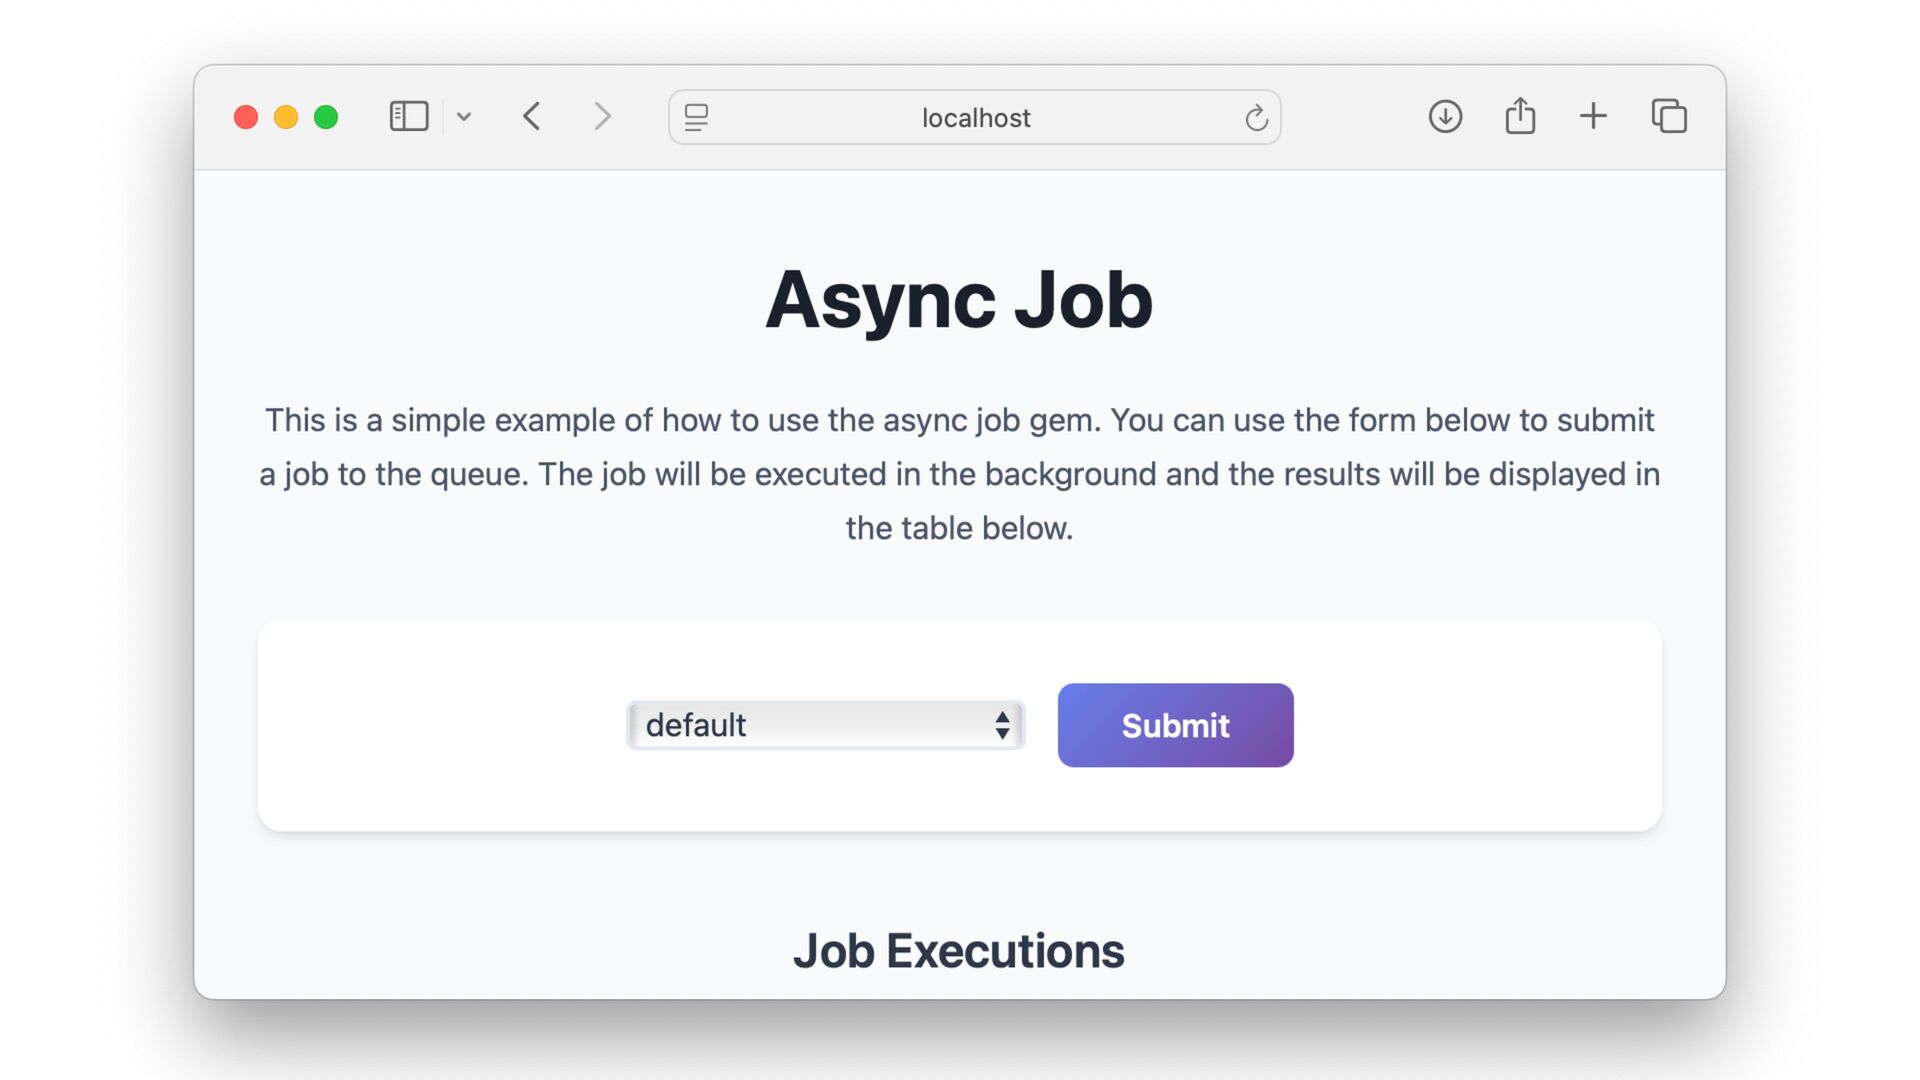
Task: Click the description paragraph text
Action: (x=959, y=474)
